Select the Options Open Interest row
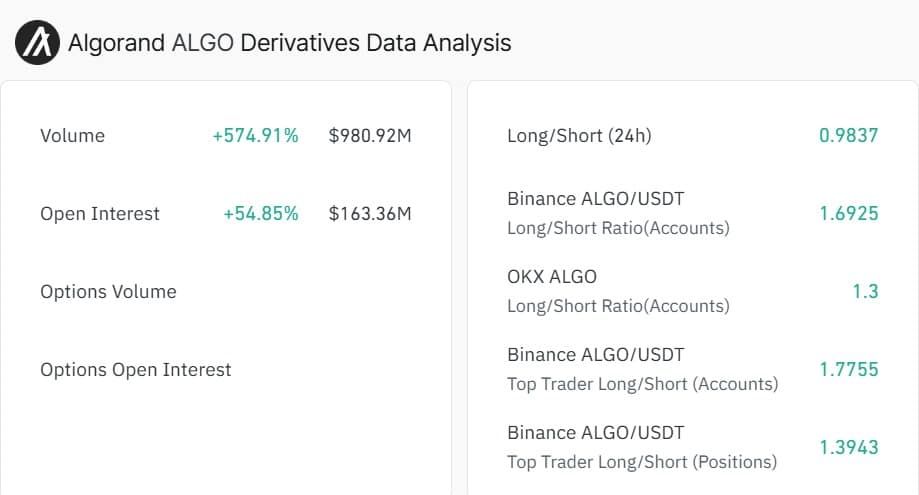The height and width of the screenshot is (495, 919). pos(226,370)
